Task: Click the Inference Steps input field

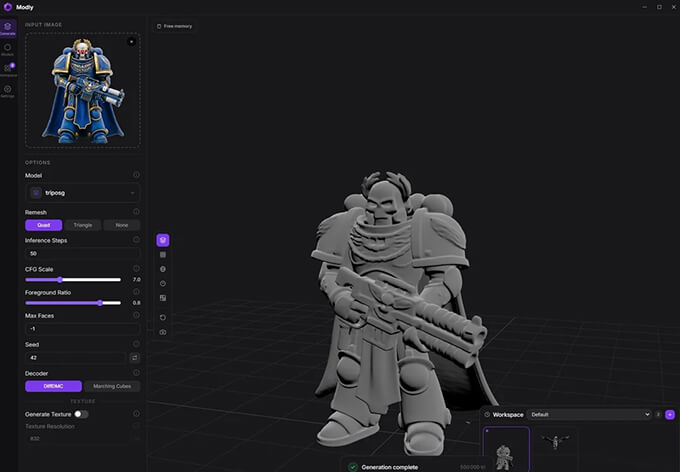Action: pyautogui.click(x=82, y=253)
